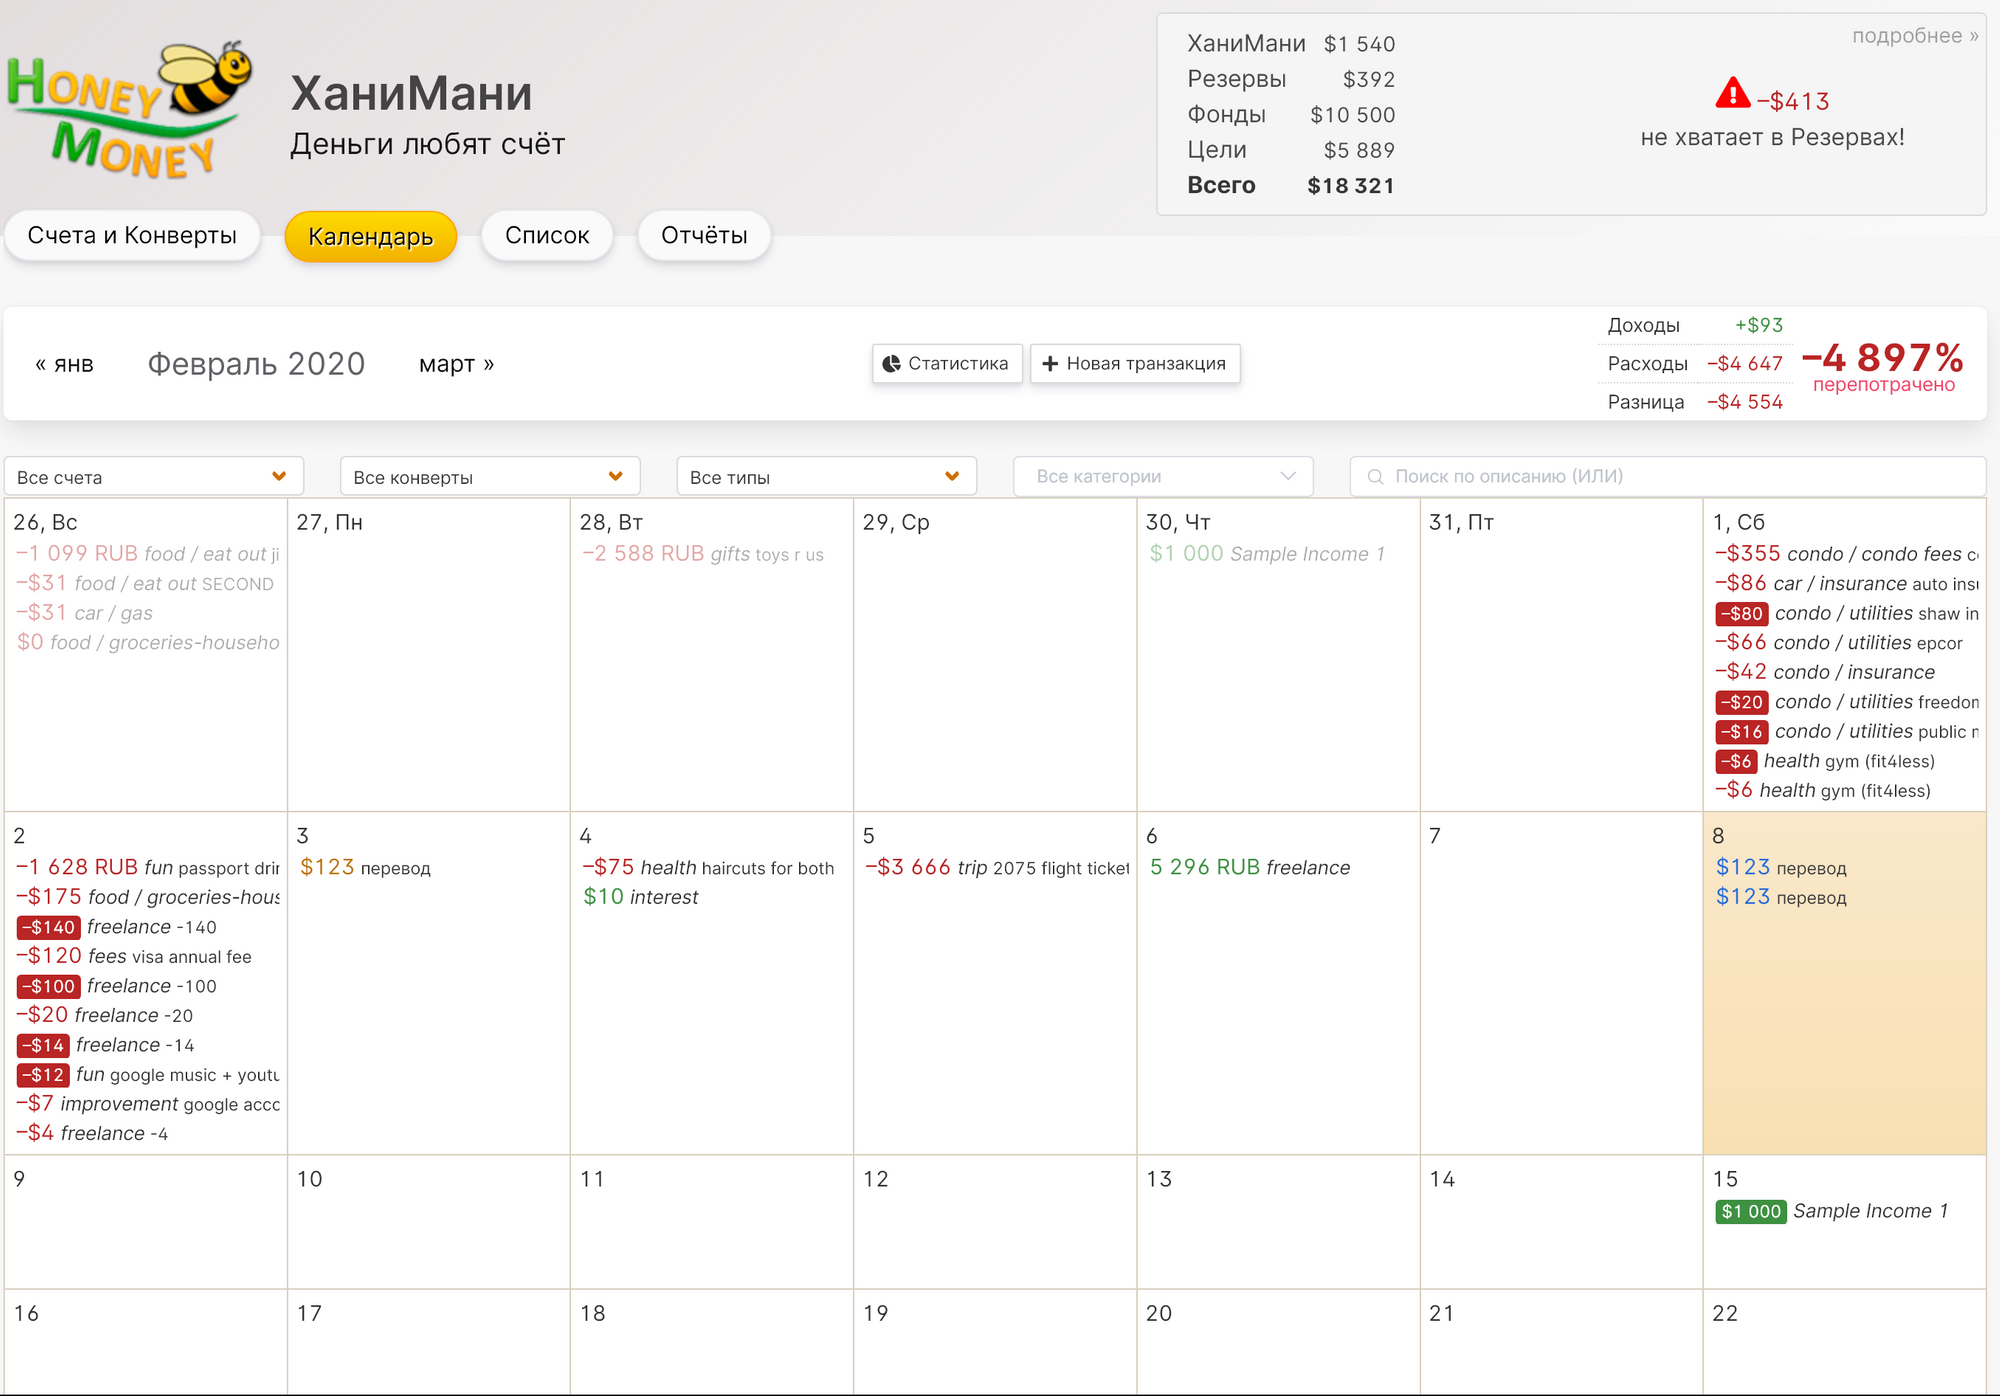
Task: Click the red warning triangle icon
Action: click(x=1732, y=94)
